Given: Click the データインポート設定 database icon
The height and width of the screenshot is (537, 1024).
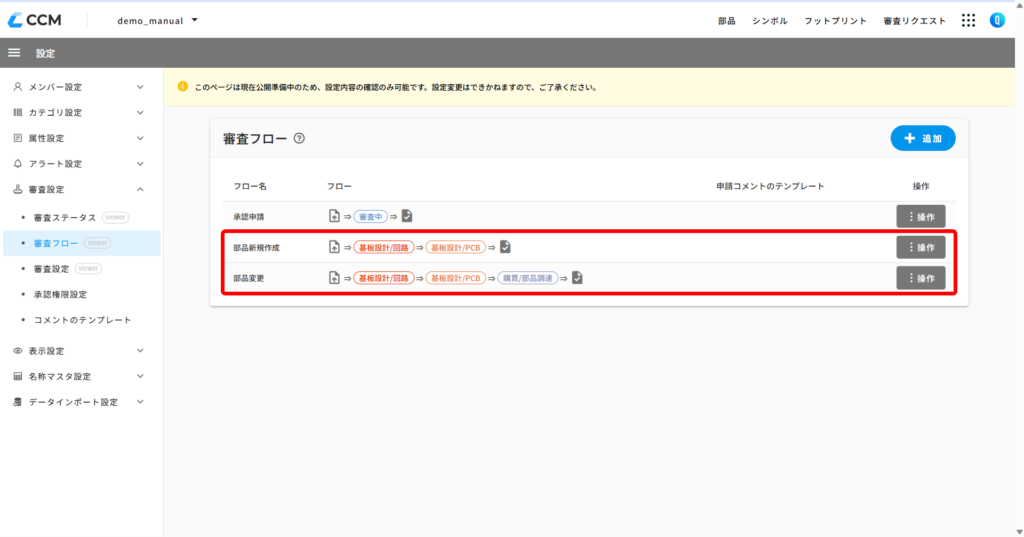Looking at the screenshot, I should pyautogui.click(x=18, y=402).
